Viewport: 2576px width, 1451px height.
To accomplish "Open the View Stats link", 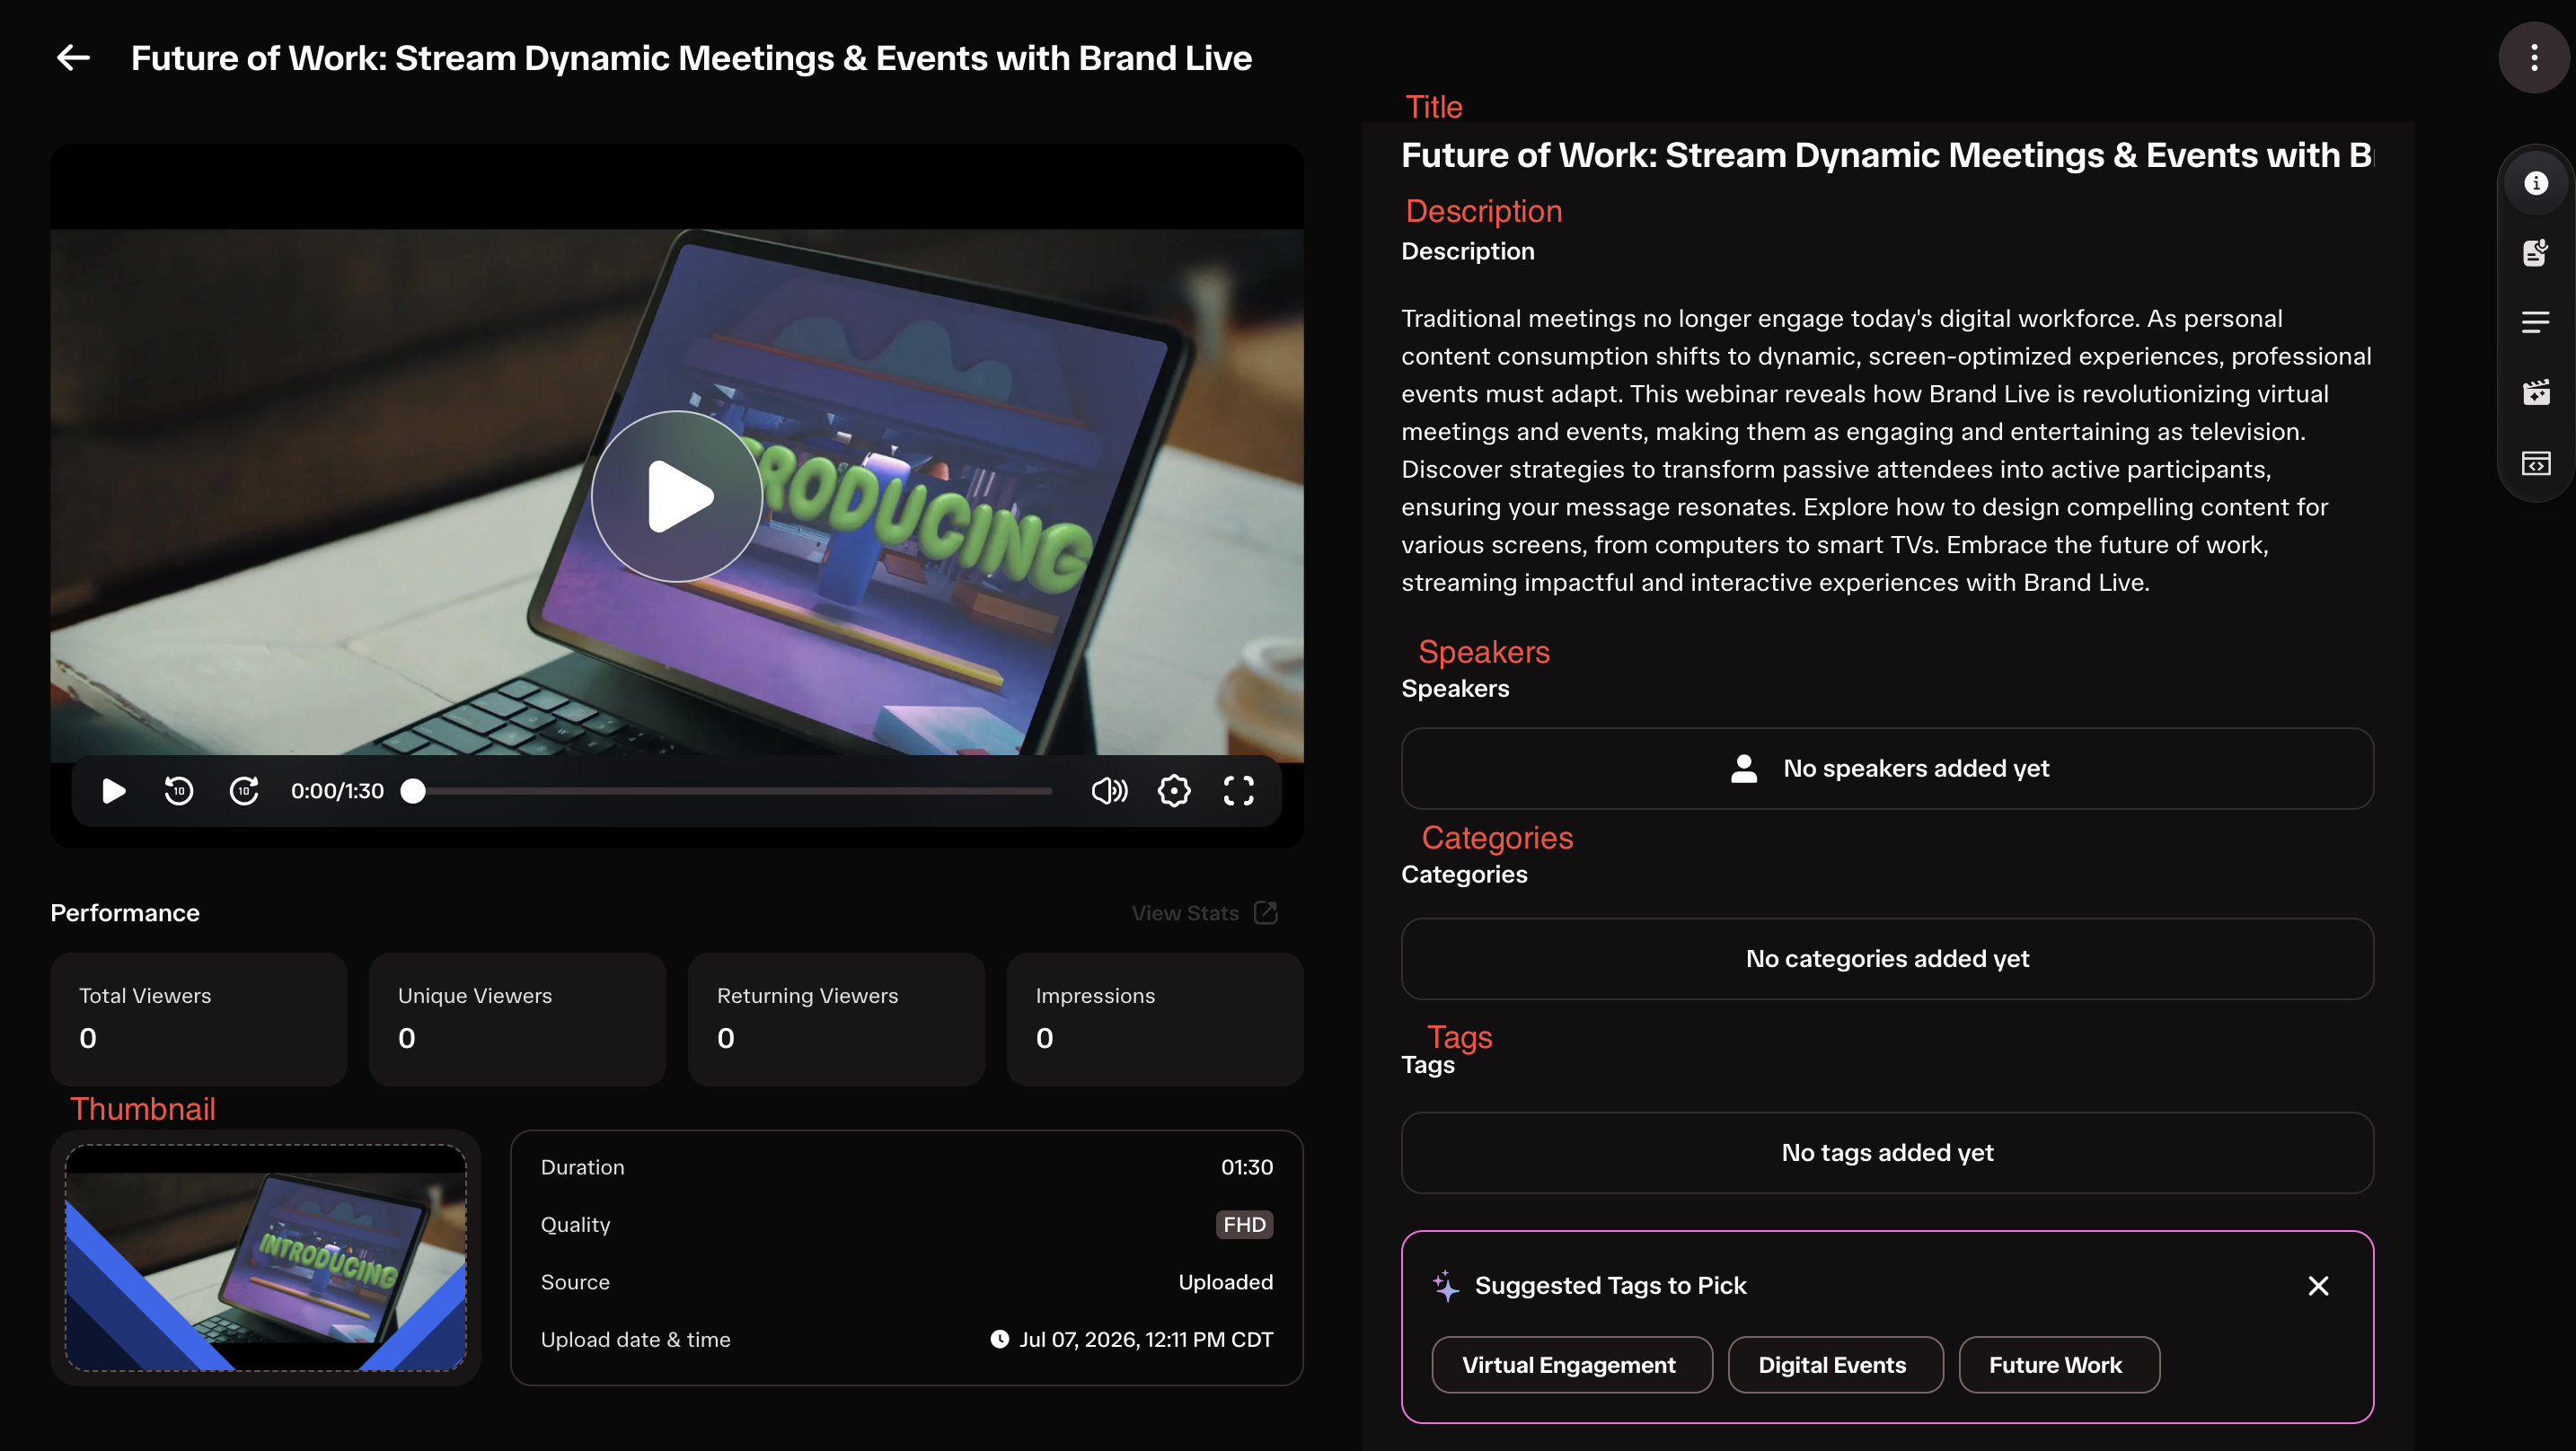I will point(1185,913).
